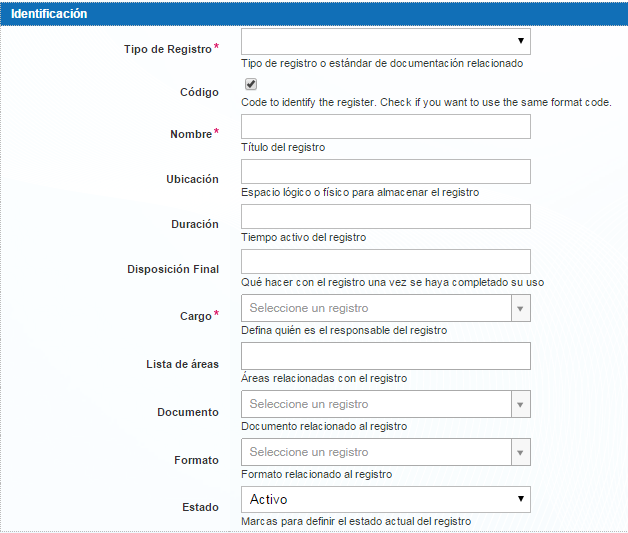This screenshot has height=533, width=628.
Task: Click the Formato dropdown arrow button
Action: click(520, 452)
